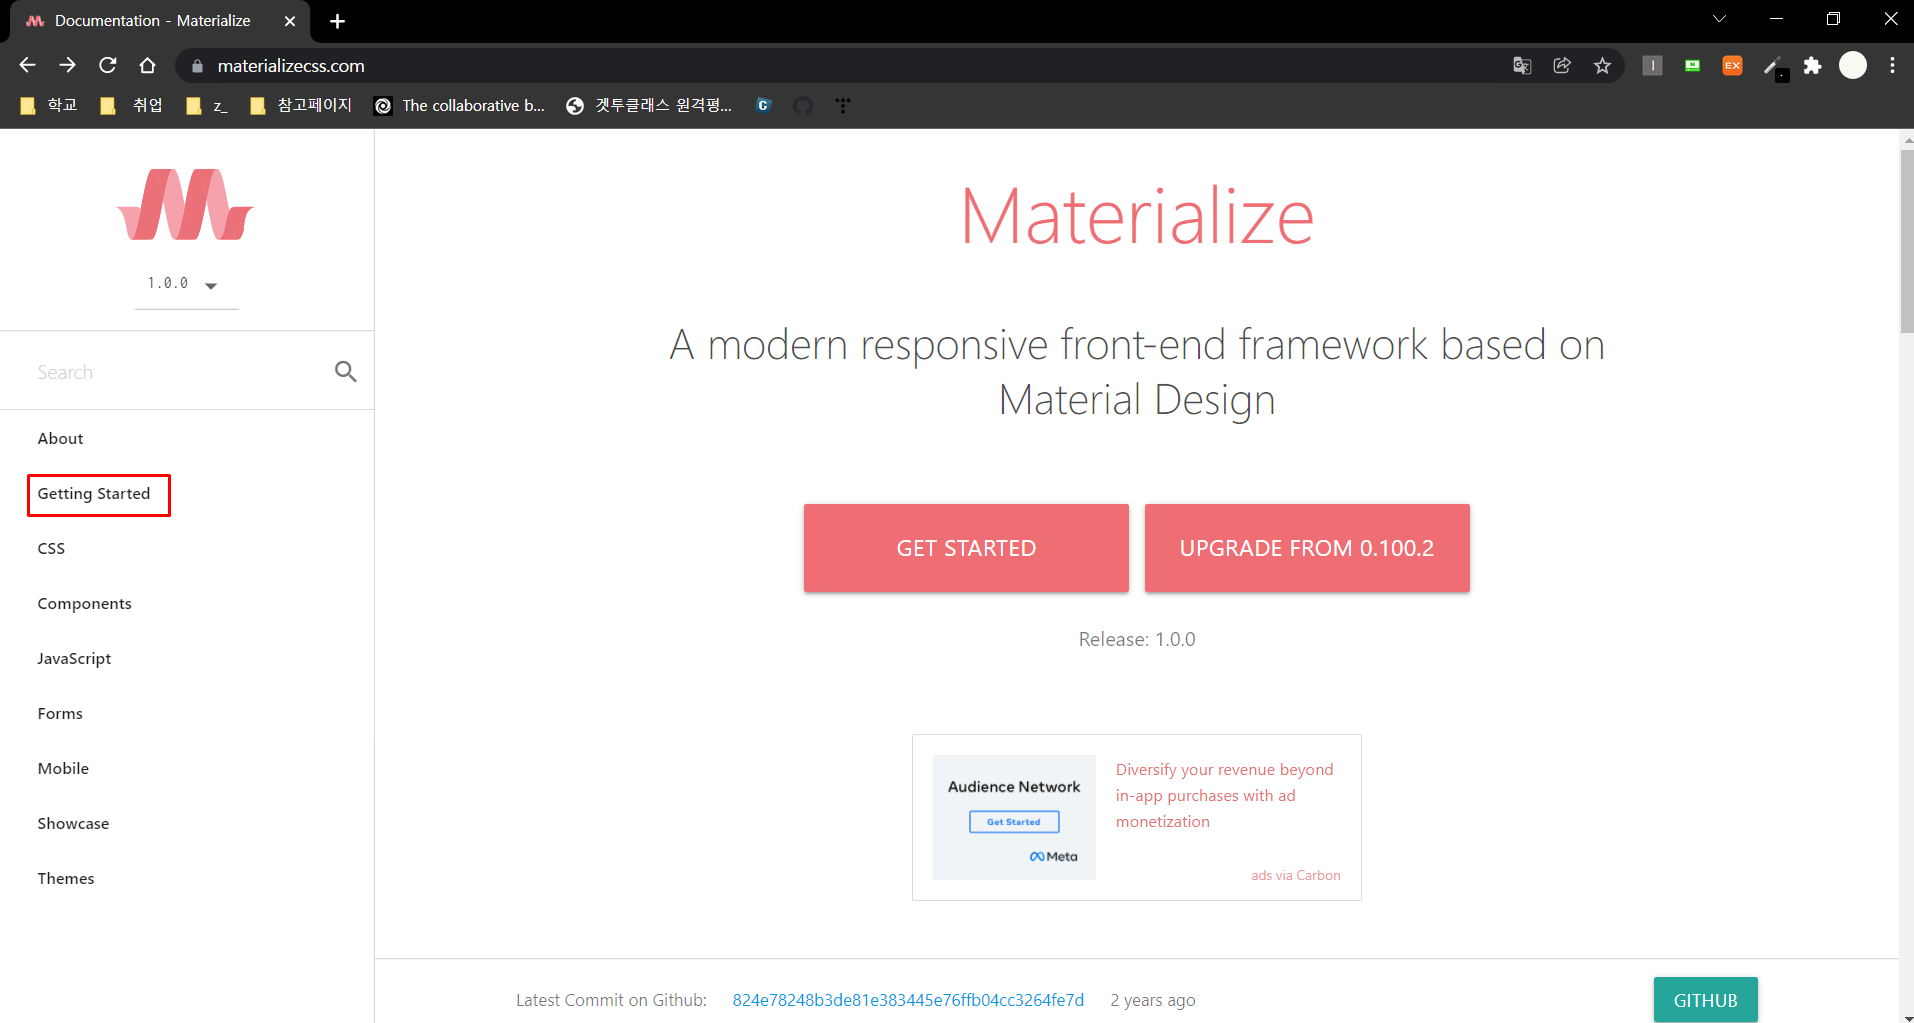Image resolution: width=1914 pixels, height=1023 pixels.
Task: Open the 'Diversify your revenue' ad text
Action: point(1225,796)
